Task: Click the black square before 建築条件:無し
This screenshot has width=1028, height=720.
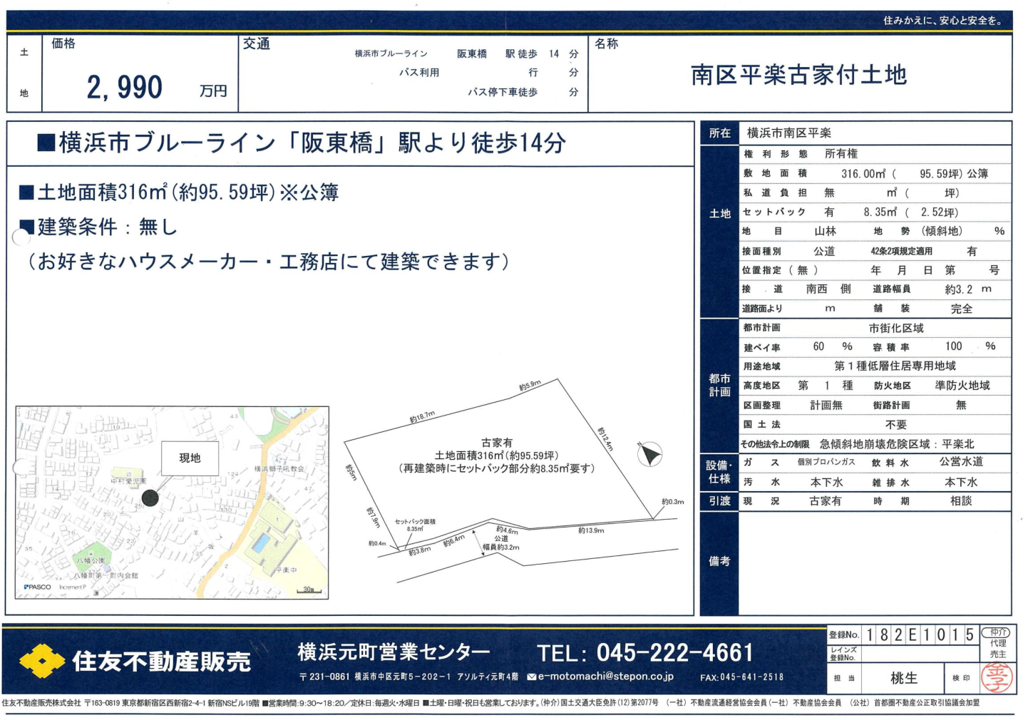Action: tap(27, 226)
